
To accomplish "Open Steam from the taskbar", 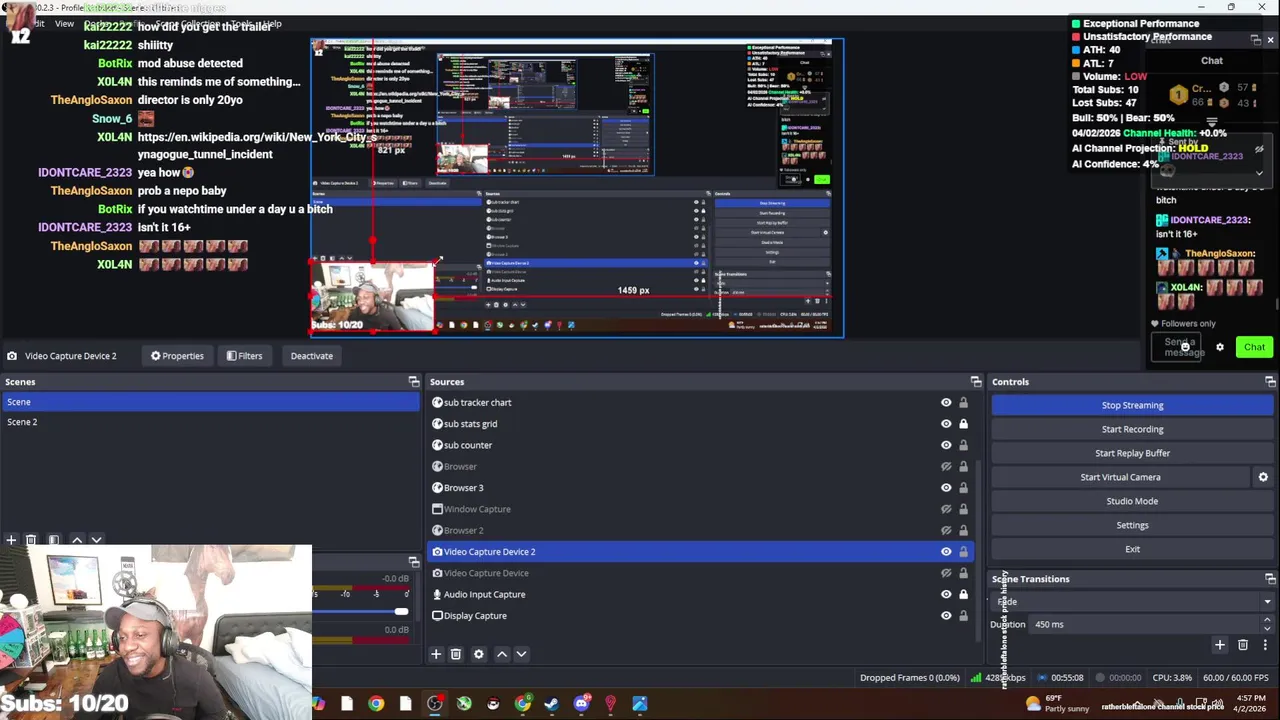I will [552, 704].
